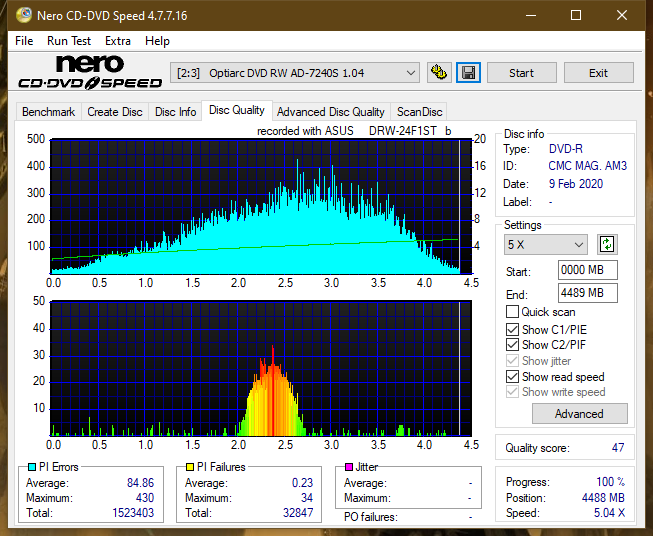Screen dimensions: 653x536
Task: Maximize the Nero CD-DVD Speed window
Action: [x=576, y=15]
